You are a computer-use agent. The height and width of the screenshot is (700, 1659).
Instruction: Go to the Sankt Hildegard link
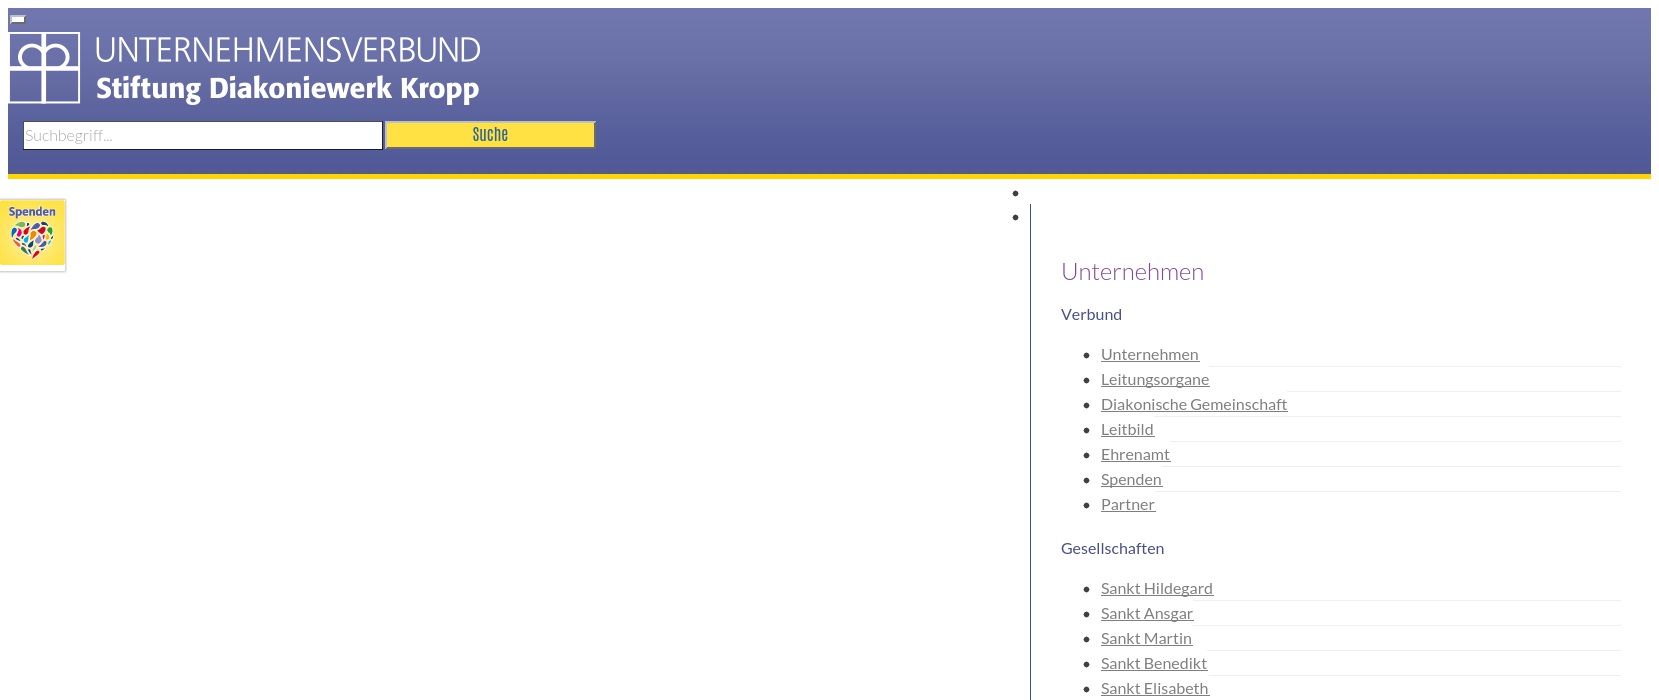pyautogui.click(x=1156, y=588)
